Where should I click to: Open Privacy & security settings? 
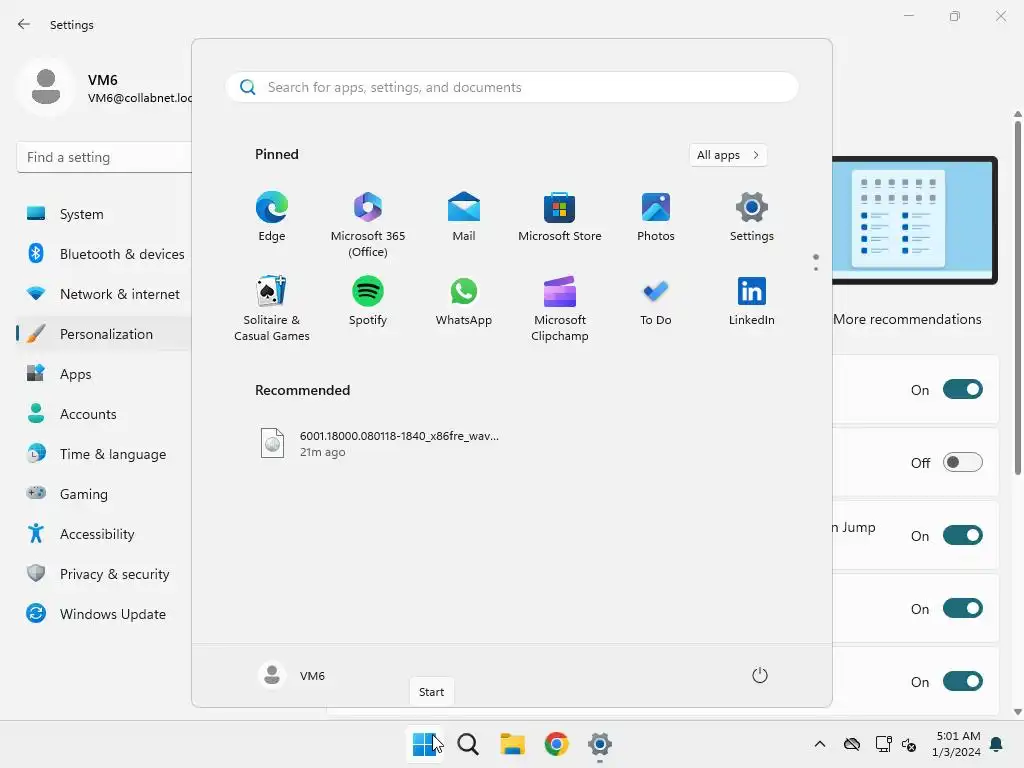coord(104,574)
